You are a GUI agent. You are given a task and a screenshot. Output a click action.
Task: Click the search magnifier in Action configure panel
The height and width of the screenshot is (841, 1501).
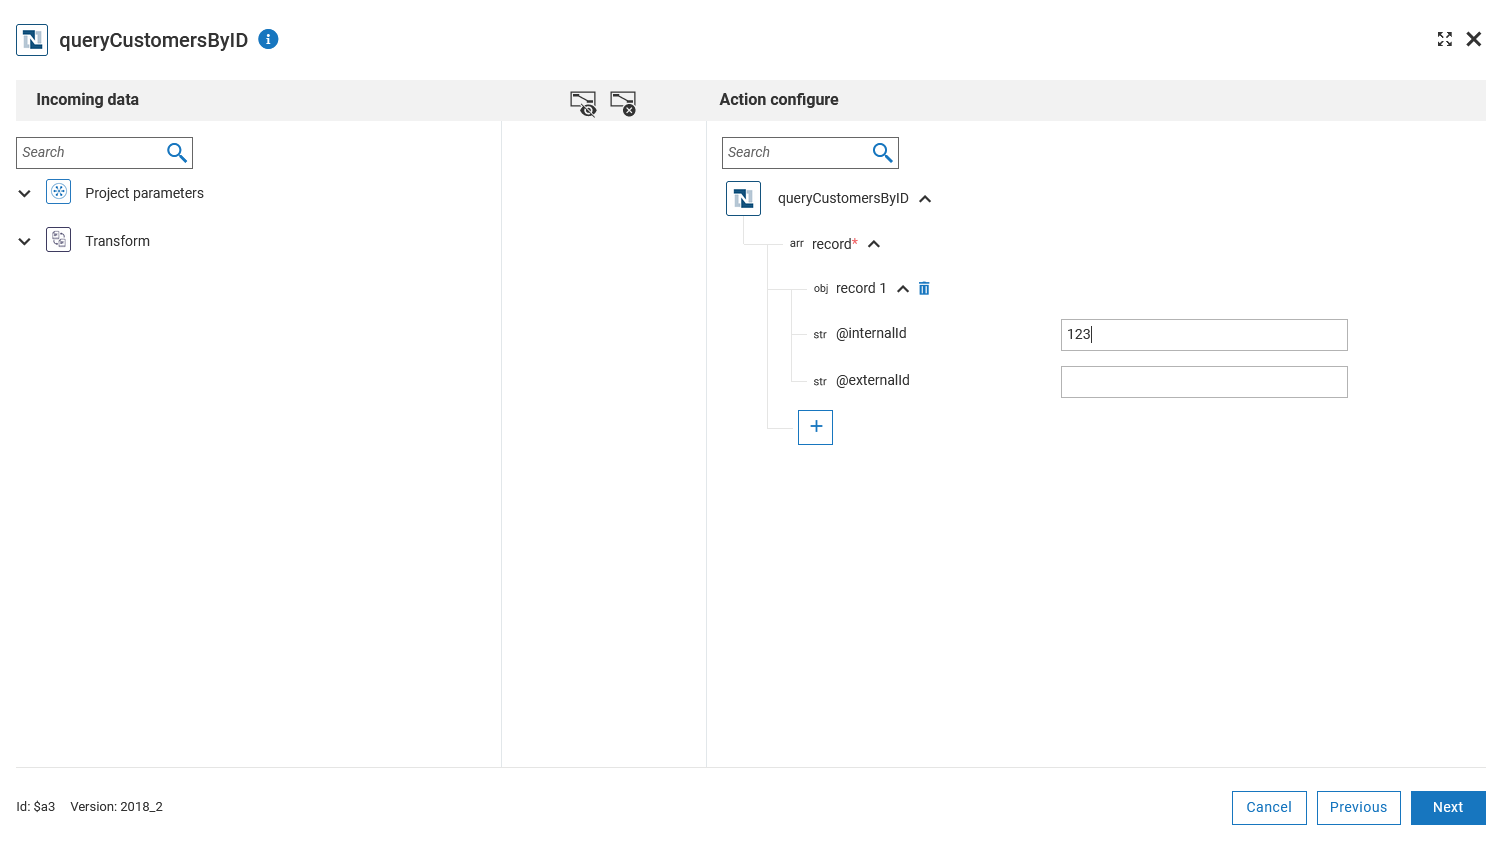882,152
